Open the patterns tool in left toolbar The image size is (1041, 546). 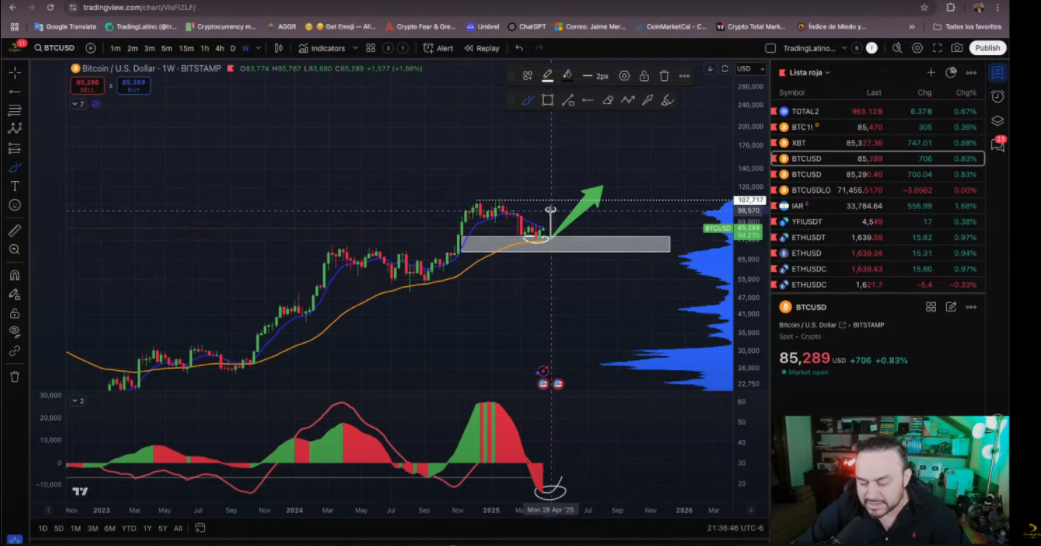[15, 129]
